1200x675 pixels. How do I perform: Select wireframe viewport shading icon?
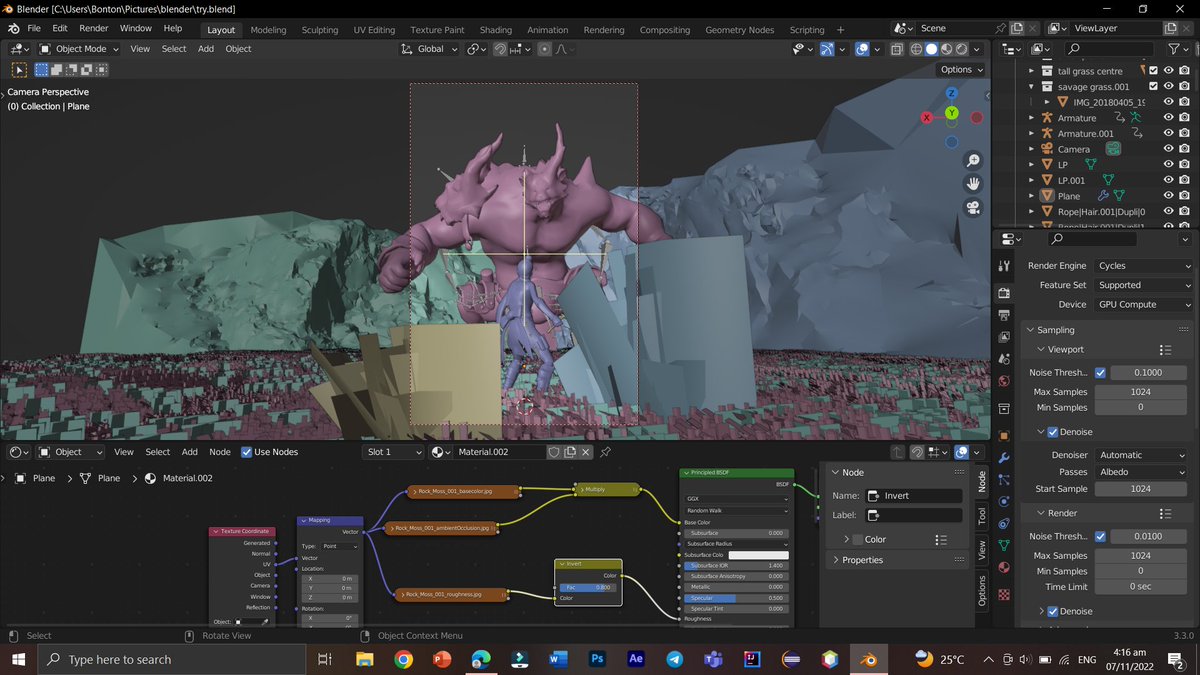point(916,49)
